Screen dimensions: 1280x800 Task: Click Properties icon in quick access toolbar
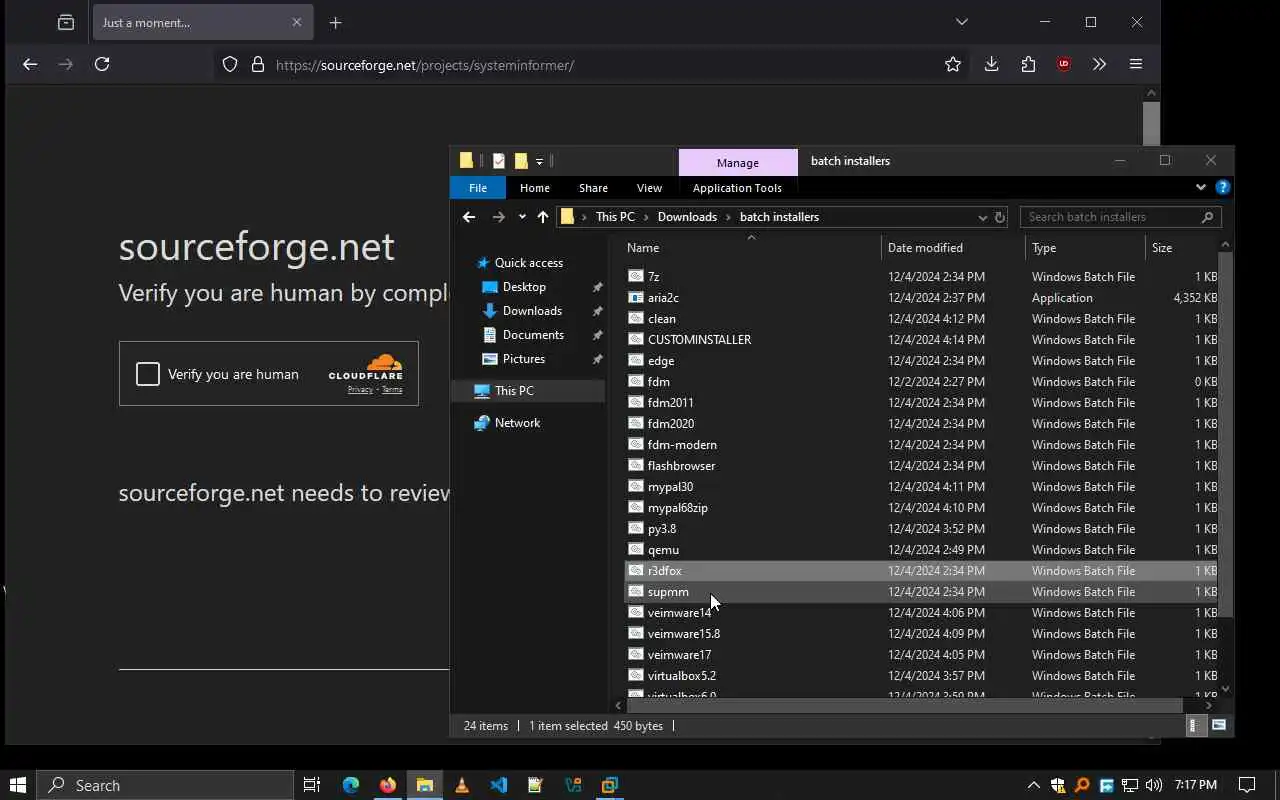click(x=499, y=161)
